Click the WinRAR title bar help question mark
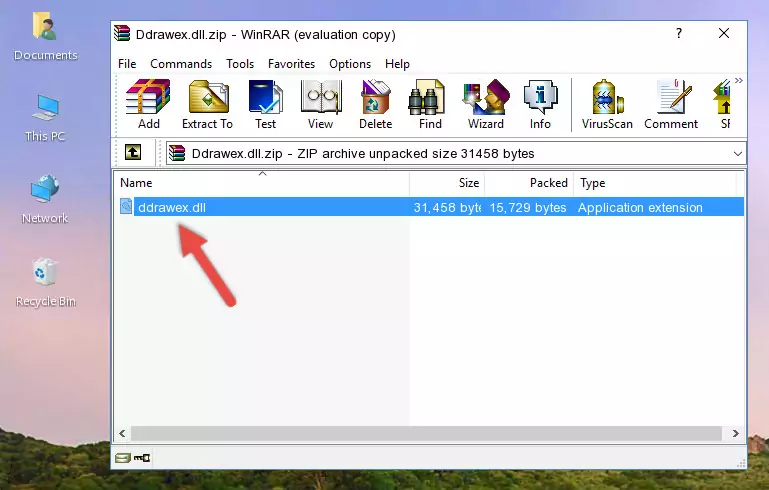Viewport: 769px width, 490px height. [x=679, y=33]
